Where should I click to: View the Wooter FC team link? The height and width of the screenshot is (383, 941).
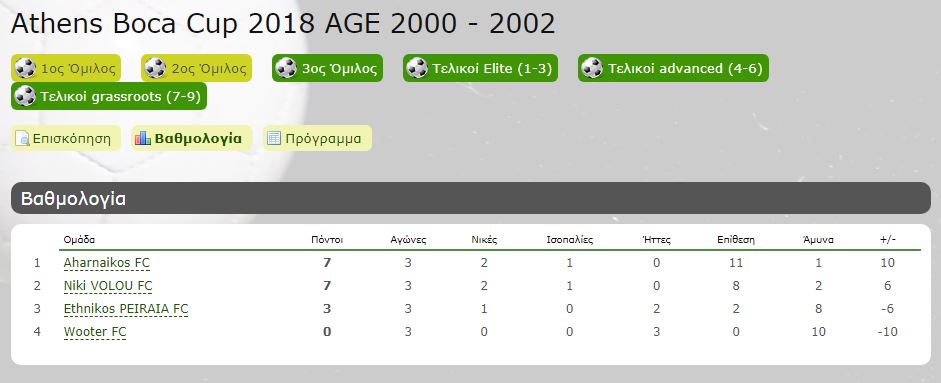95,332
